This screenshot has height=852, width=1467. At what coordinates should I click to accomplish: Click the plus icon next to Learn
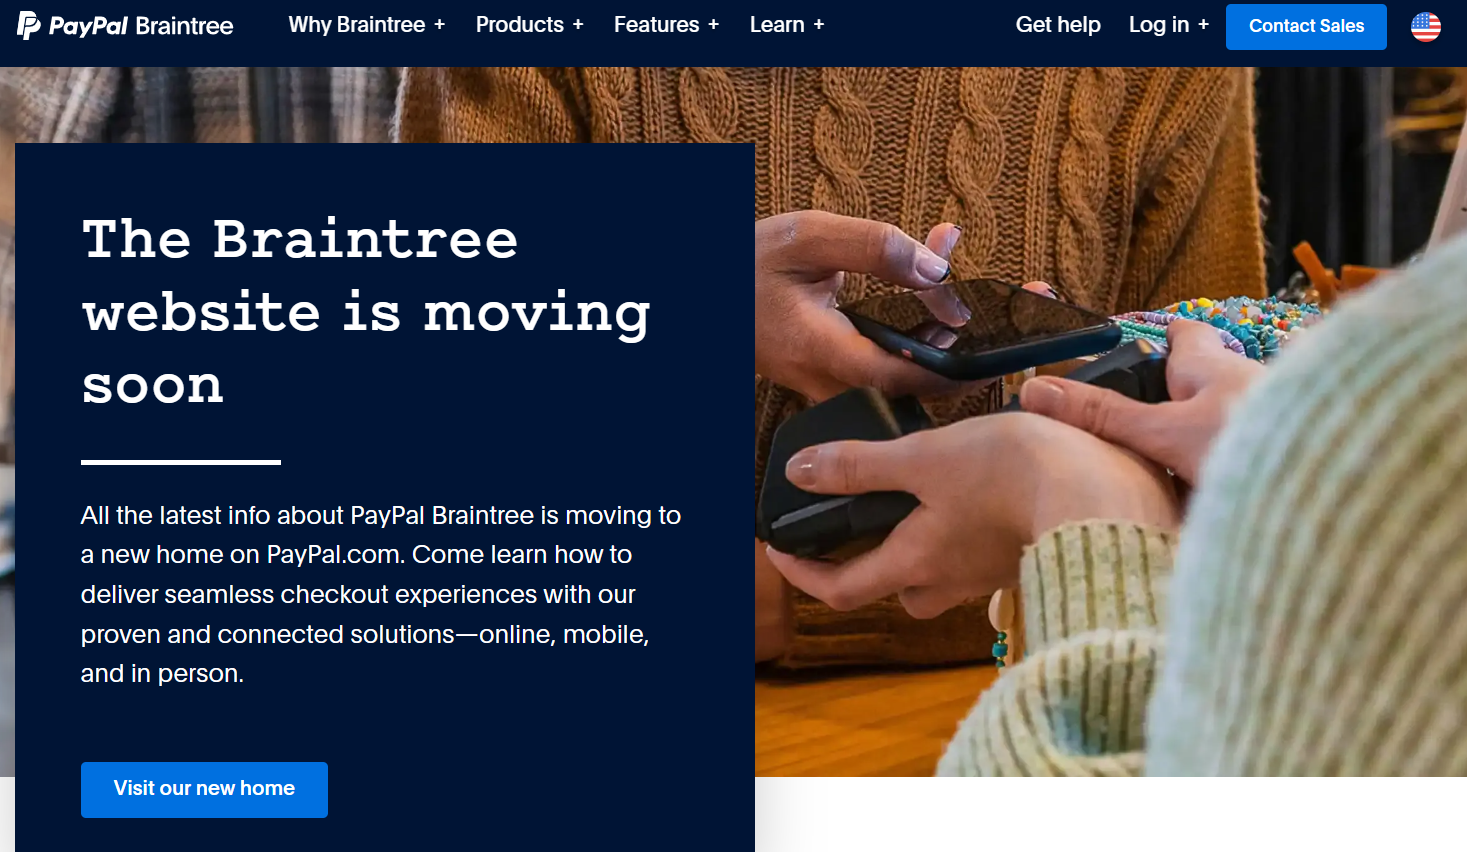819,25
